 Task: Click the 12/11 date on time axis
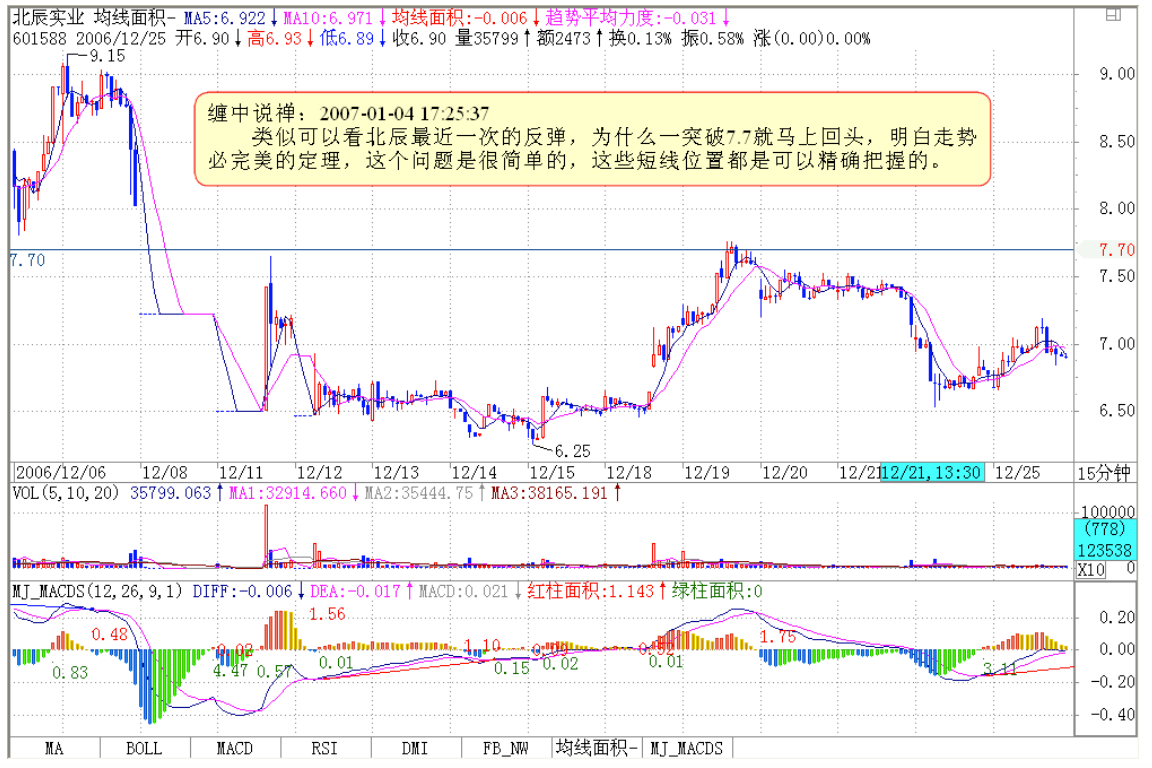(x=241, y=473)
